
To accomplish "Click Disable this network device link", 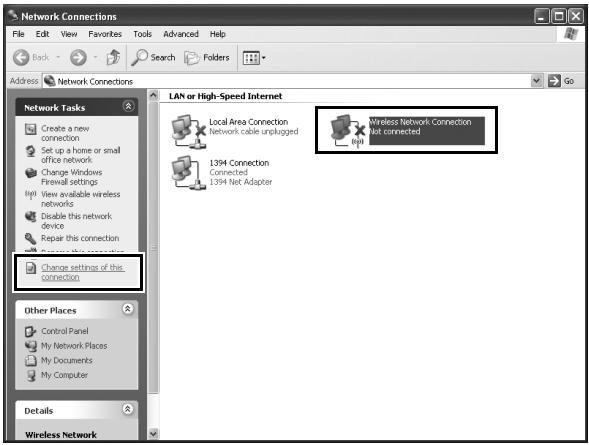I will click(x=76, y=221).
